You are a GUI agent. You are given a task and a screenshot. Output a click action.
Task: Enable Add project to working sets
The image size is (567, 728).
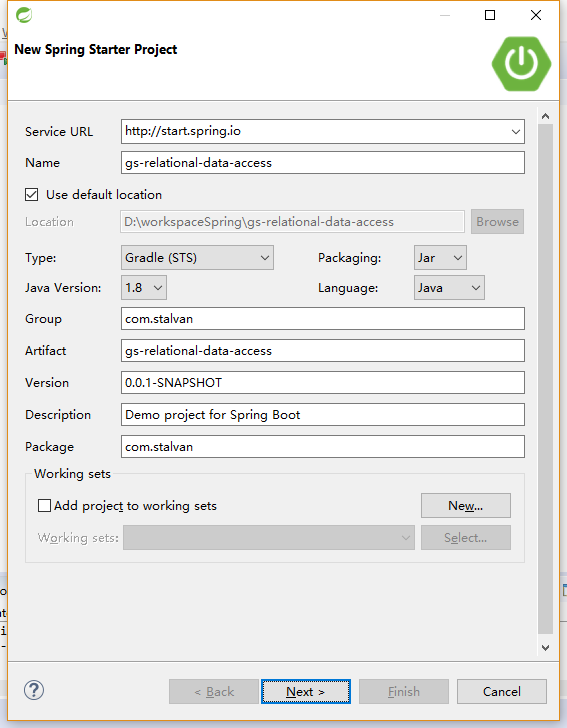44,506
